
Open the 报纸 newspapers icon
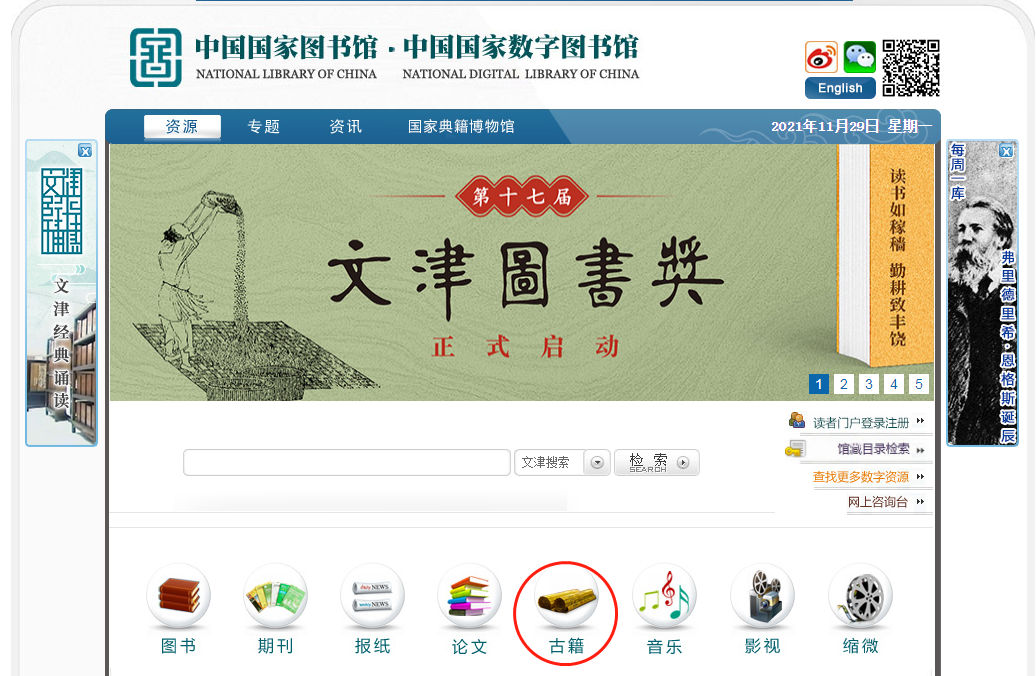373,596
